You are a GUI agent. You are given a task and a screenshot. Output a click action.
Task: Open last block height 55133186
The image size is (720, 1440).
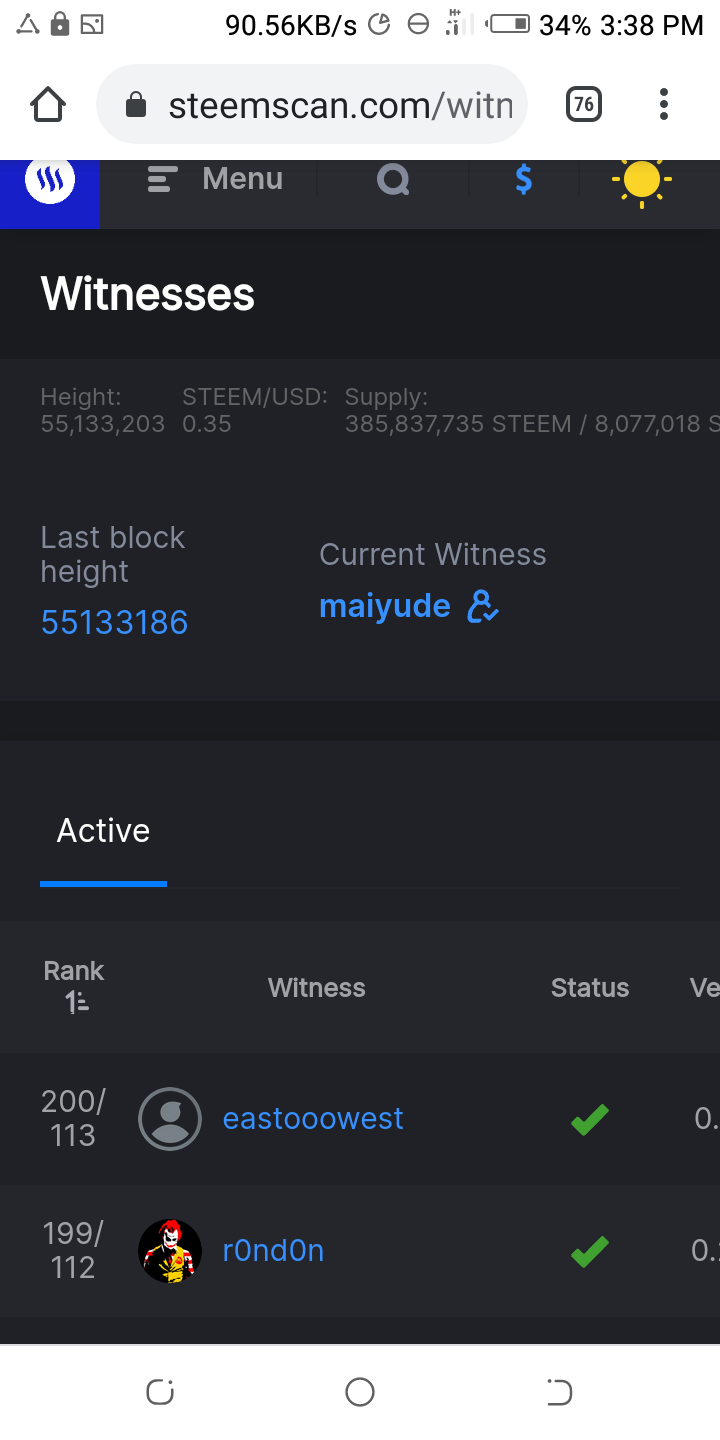(114, 622)
